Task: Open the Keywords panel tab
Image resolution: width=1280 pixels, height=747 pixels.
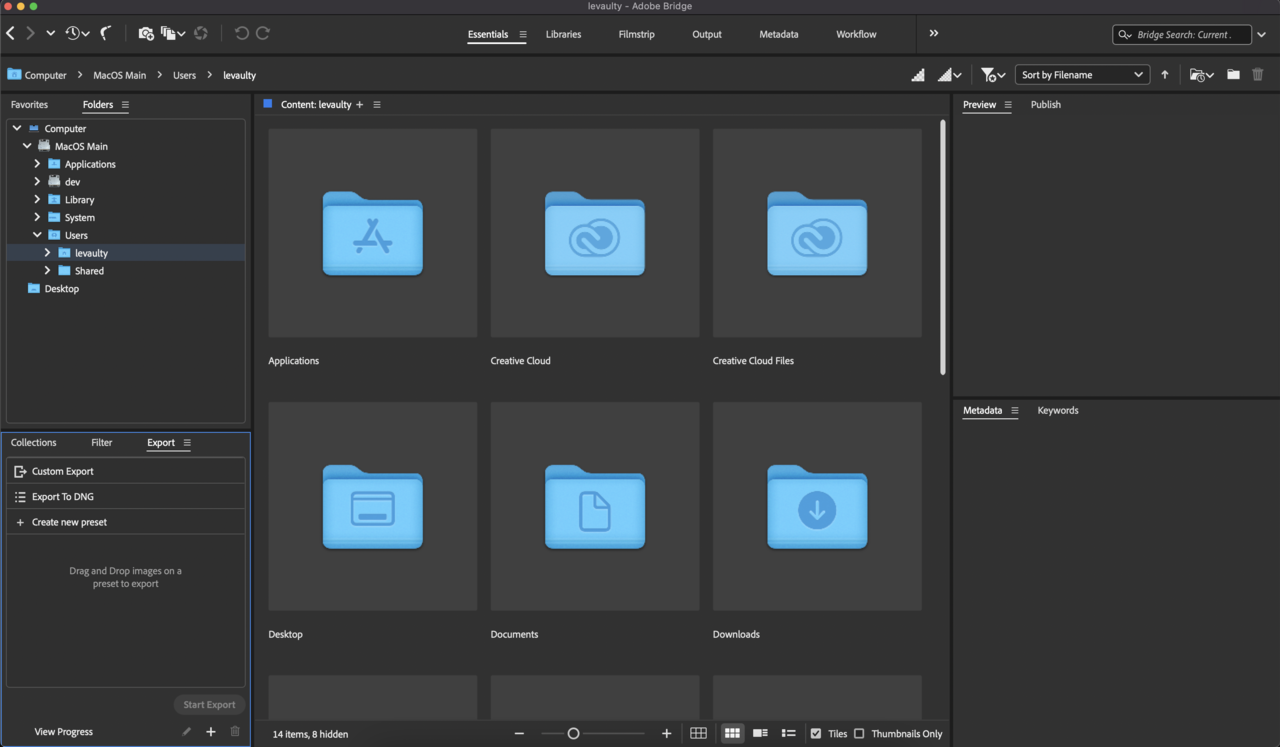Action: (x=1057, y=410)
